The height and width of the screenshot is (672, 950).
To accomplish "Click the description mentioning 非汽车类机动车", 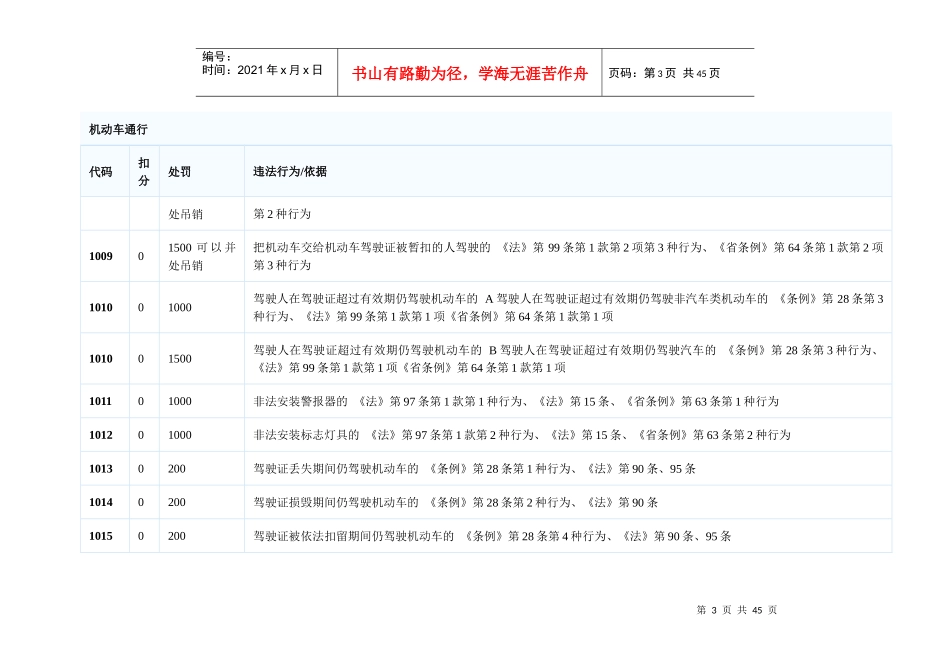I will [568, 307].
